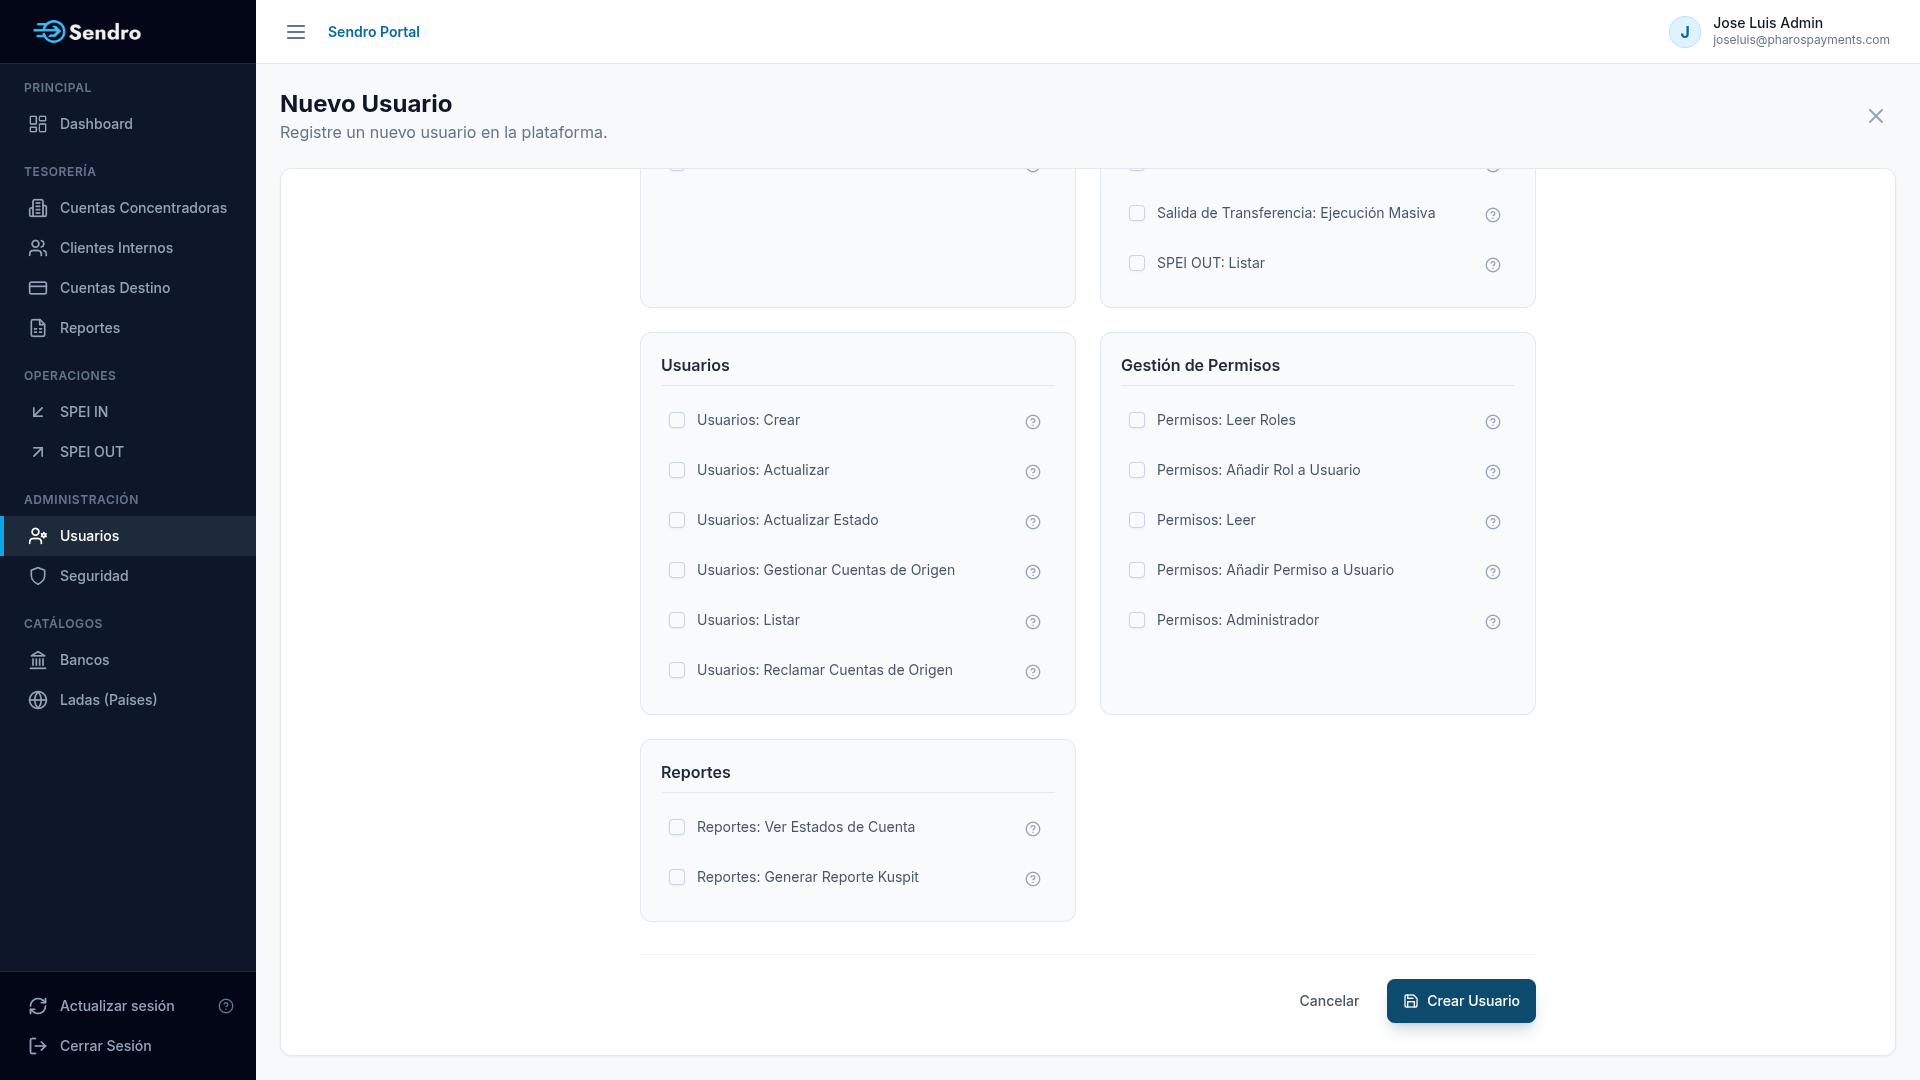This screenshot has height=1080, width=1920.
Task: Click the Nuevo Usuario title text
Action: 366,104
